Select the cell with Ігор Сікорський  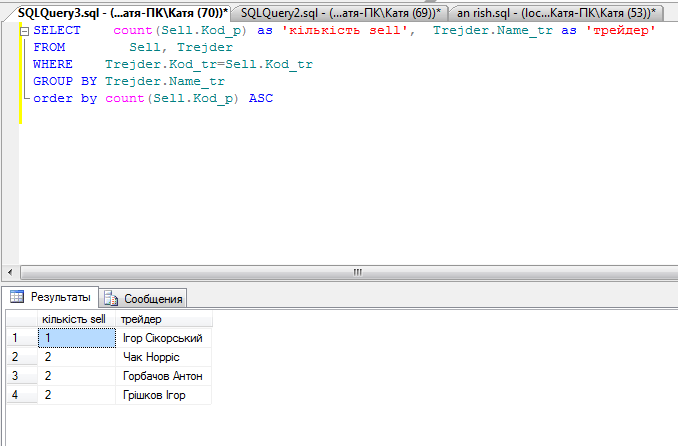(x=163, y=338)
